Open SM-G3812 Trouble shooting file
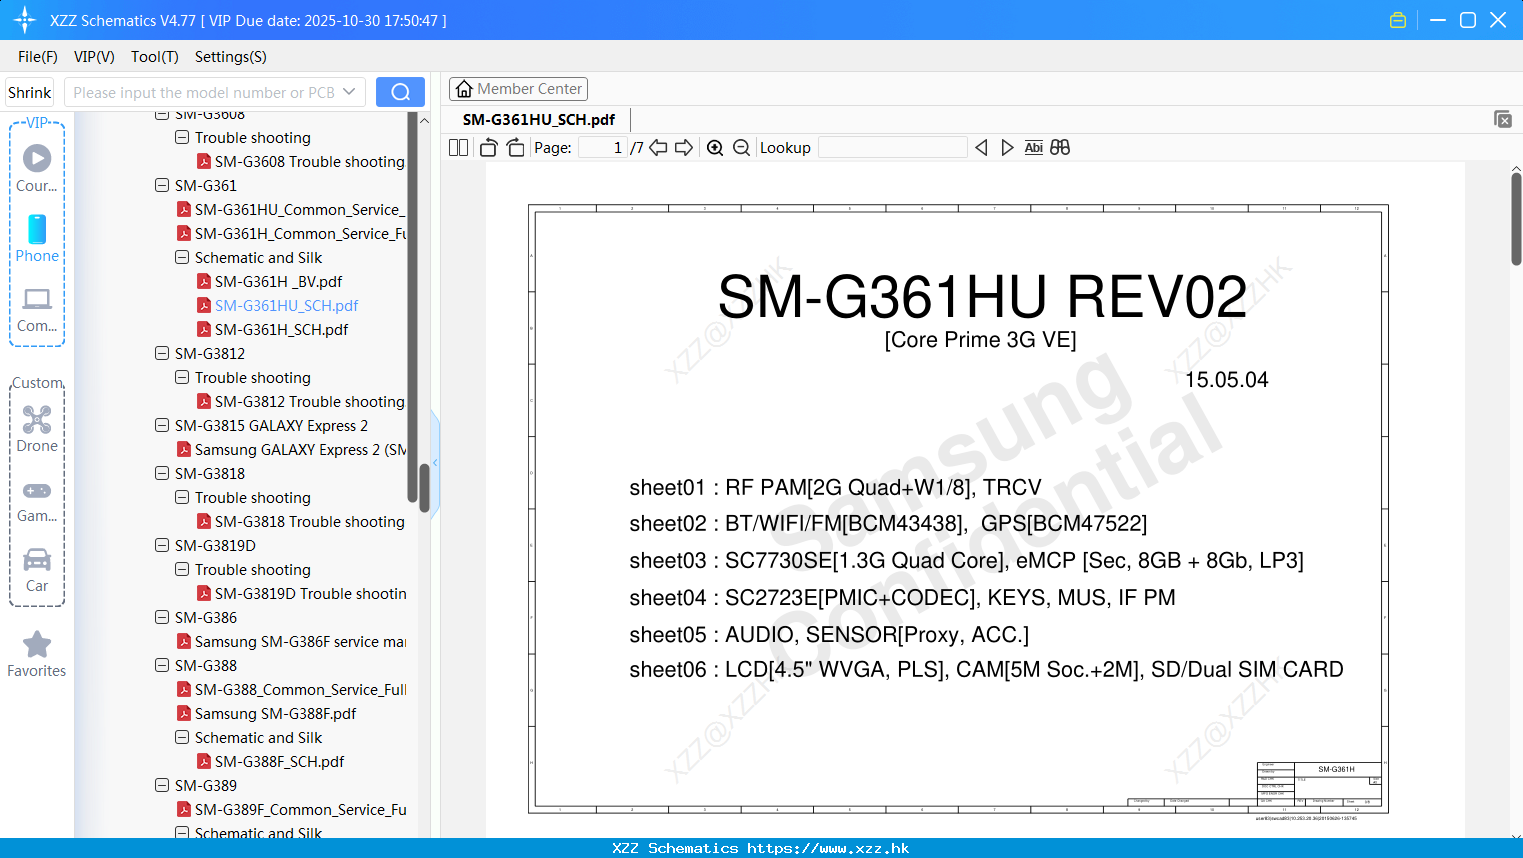The width and height of the screenshot is (1523, 858). coord(300,401)
